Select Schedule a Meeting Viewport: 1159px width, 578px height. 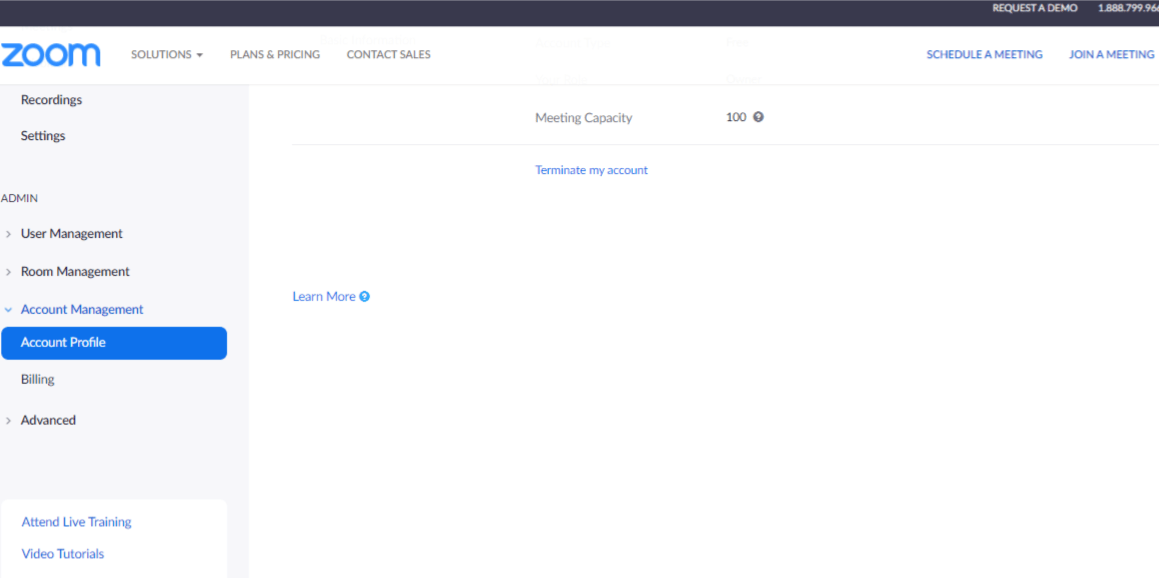point(984,55)
